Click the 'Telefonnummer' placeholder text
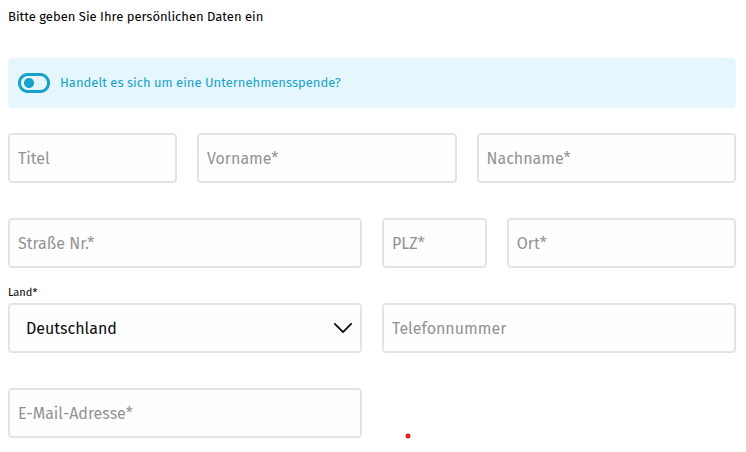The image size is (746, 452). [449, 328]
